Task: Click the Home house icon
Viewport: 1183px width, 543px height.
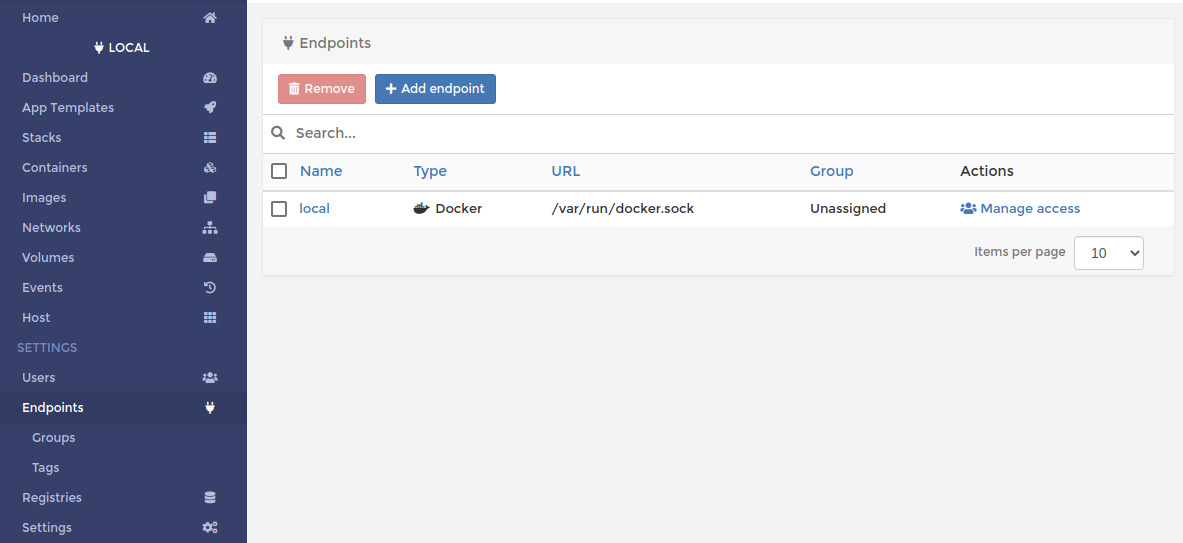Action: click(210, 17)
